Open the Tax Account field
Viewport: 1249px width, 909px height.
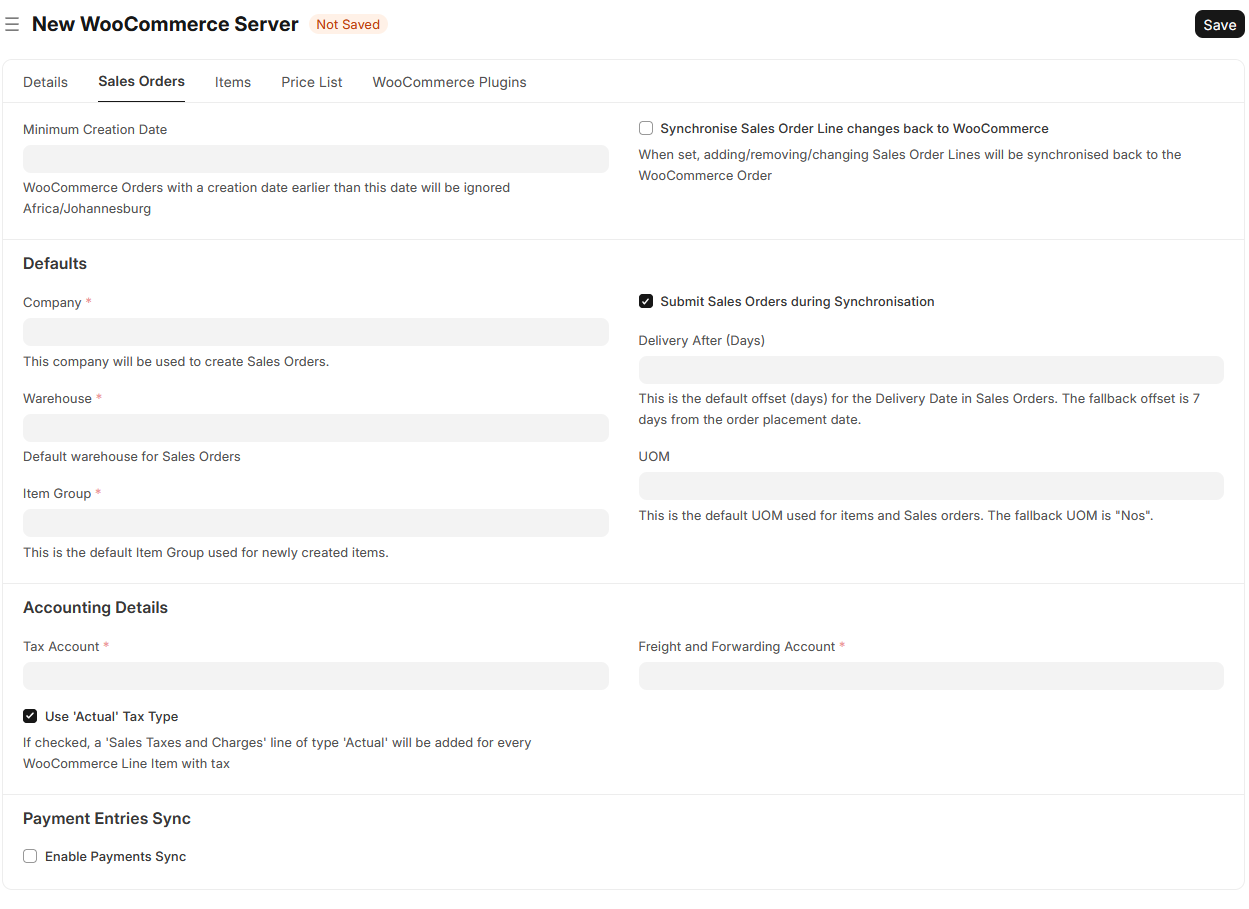click(315, 676)
